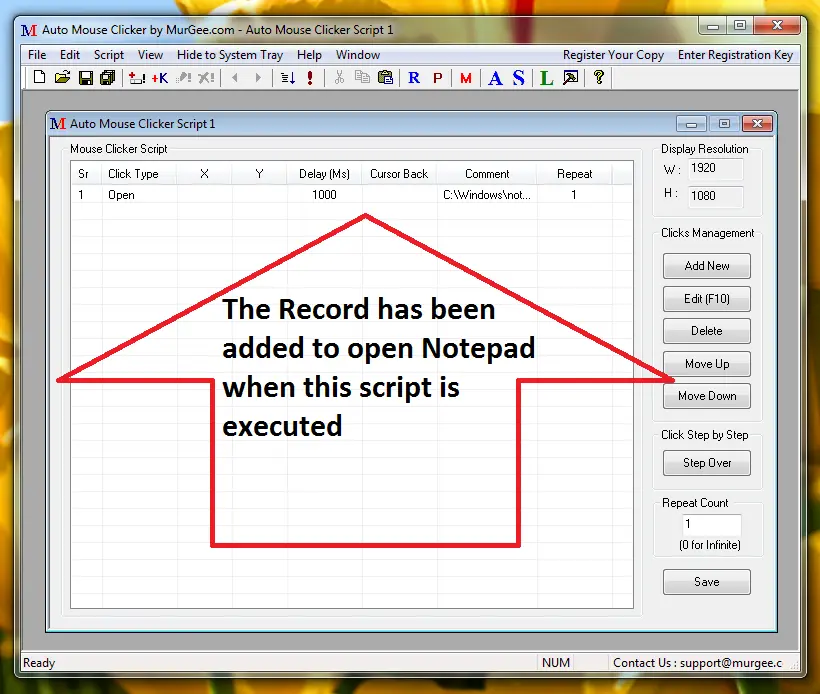Click the Repeat Count input field
This screenshot has height=694, width=820.
click(711, 525)
